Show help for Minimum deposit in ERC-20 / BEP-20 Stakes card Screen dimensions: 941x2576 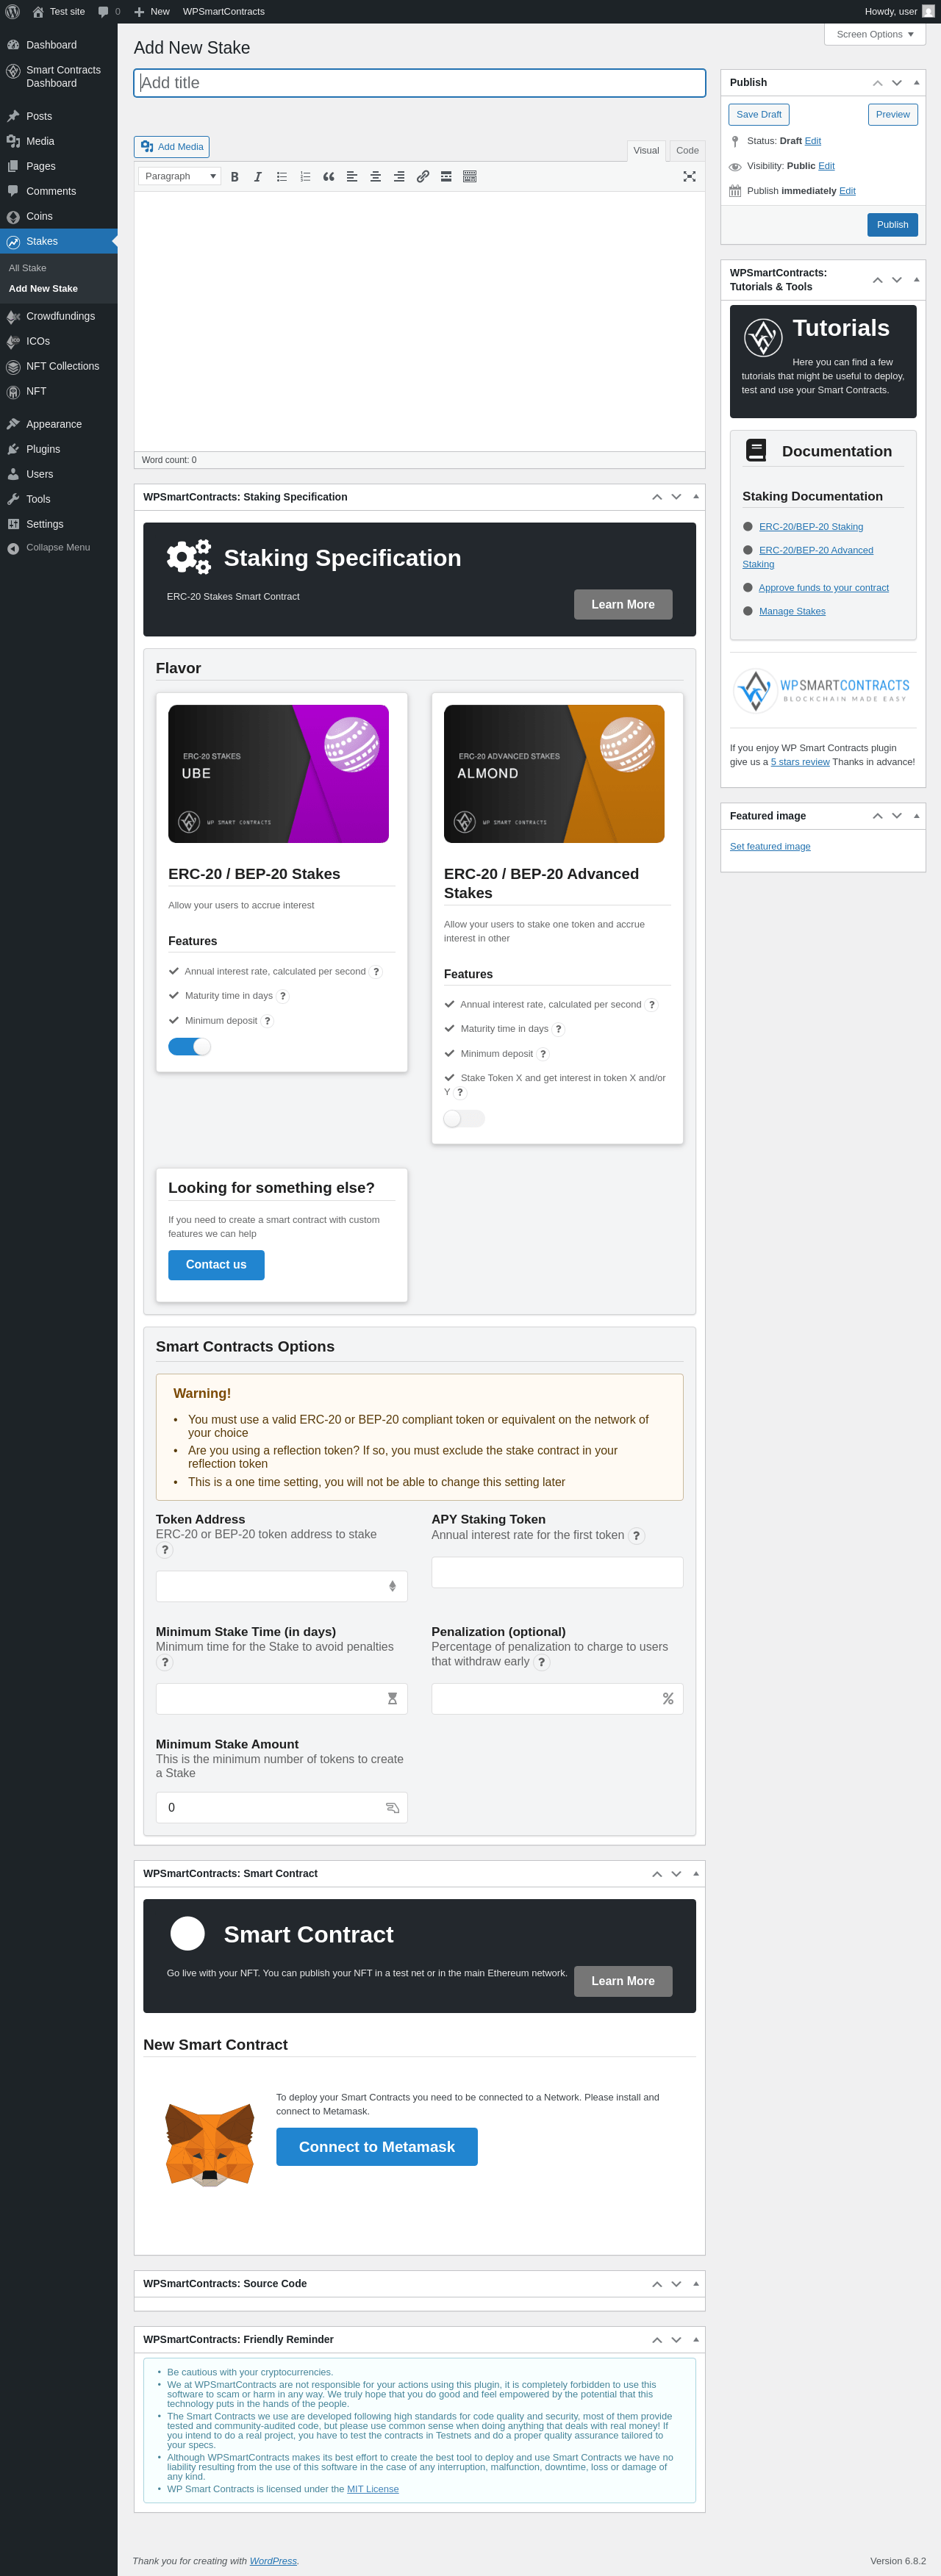tap(267, 1021)
